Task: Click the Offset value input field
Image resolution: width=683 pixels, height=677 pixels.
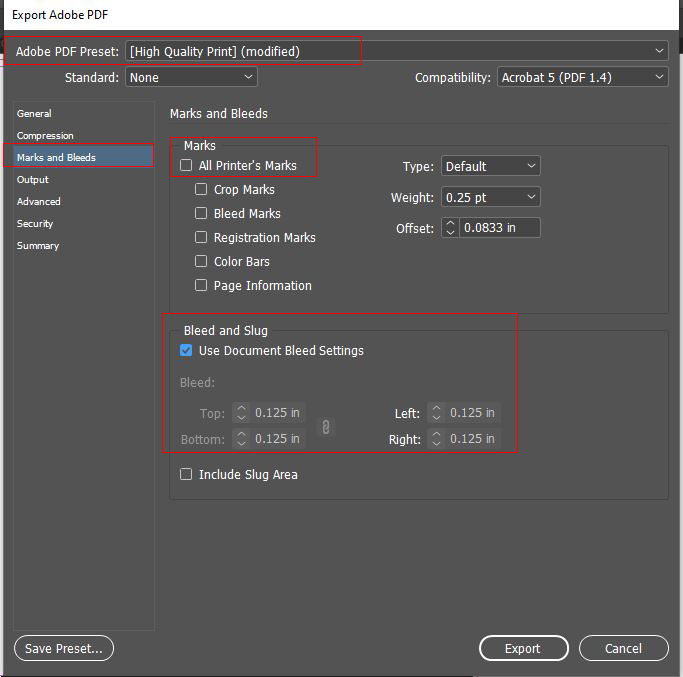Action: tap(499, 228)
